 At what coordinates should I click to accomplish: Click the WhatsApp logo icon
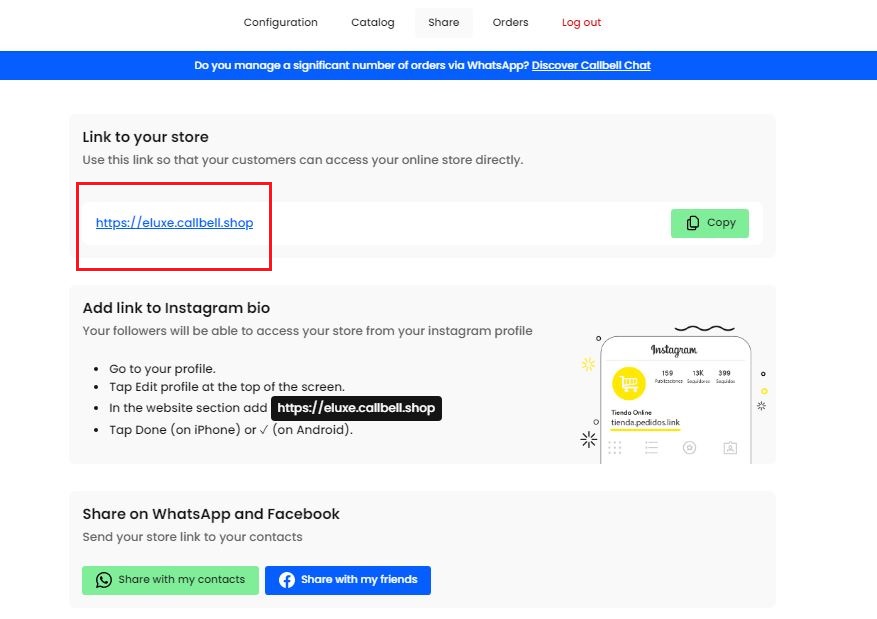104,580
